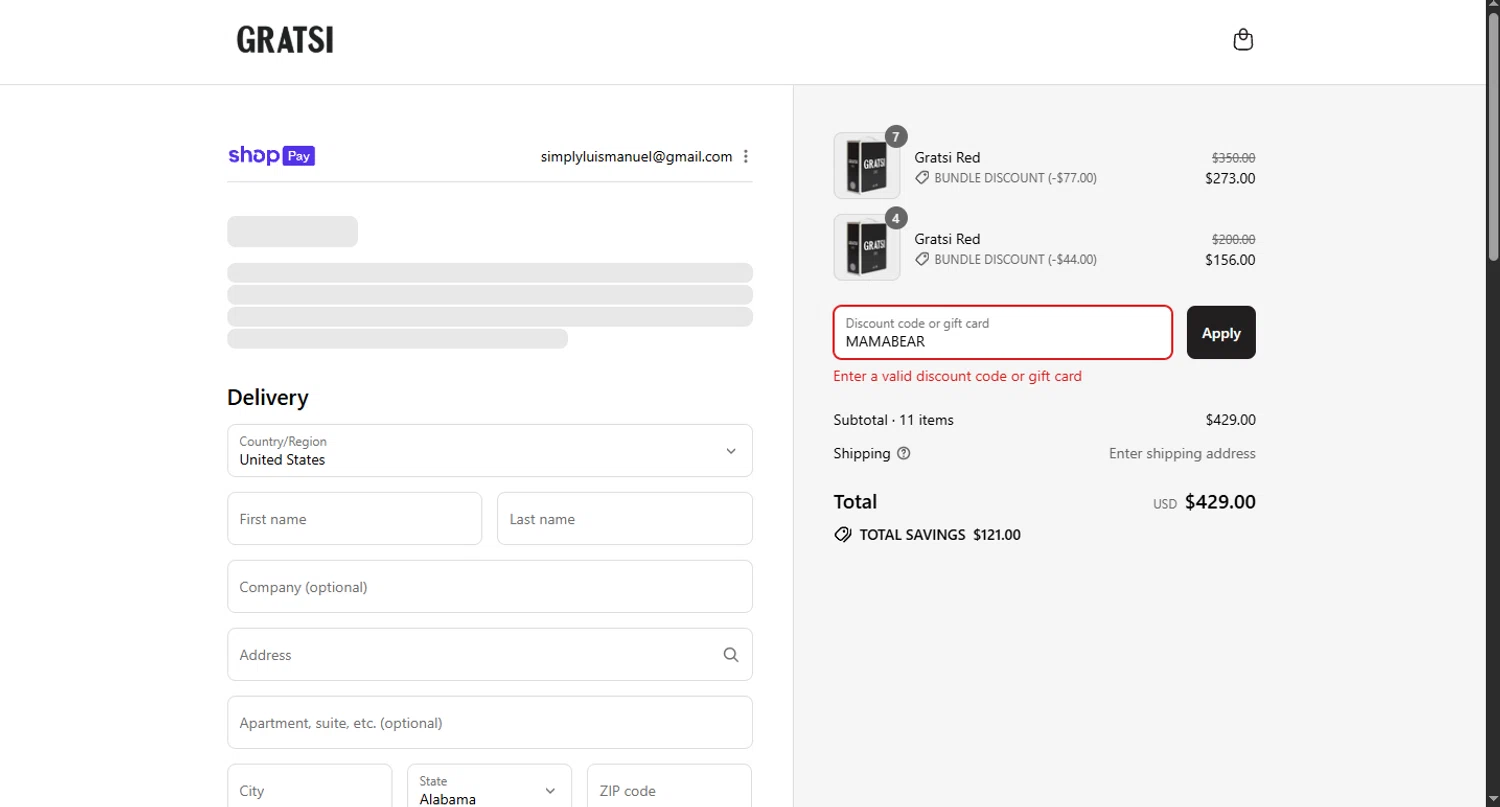Focus the Company (optional) field
Screen dimensions: 1500x807
490,587
